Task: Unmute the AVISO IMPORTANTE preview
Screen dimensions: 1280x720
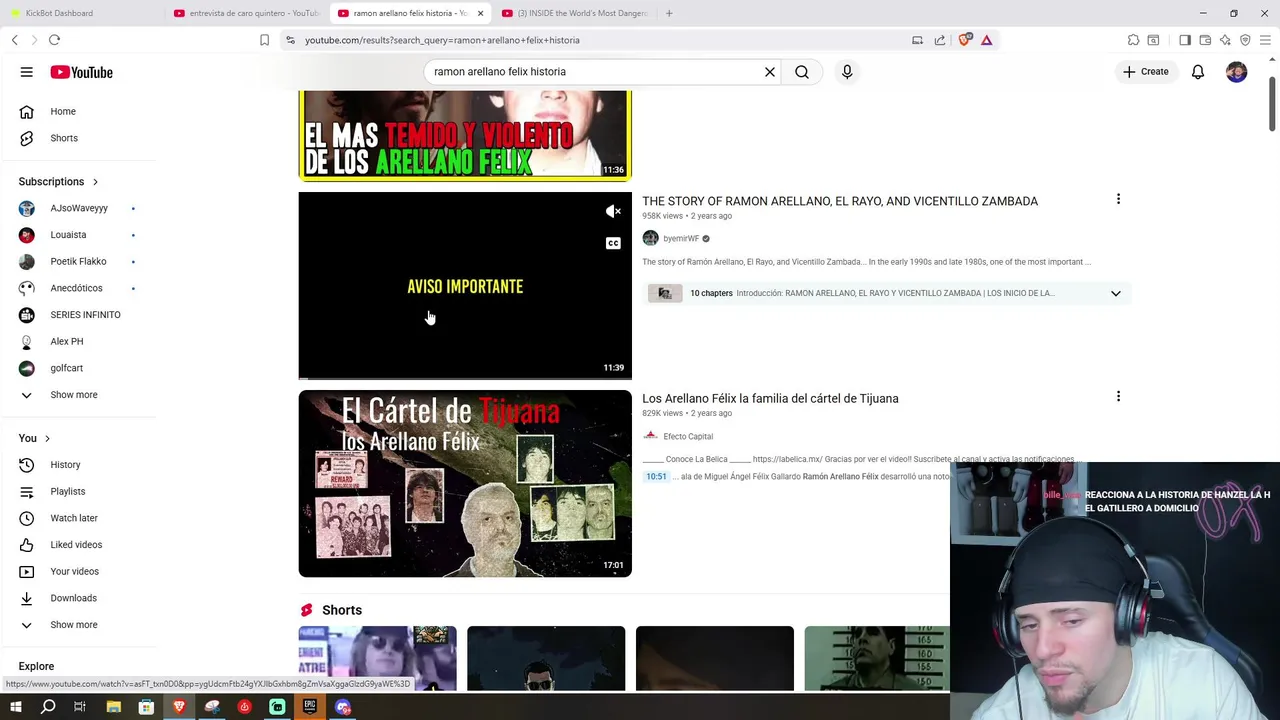Action: (x=613, y=211)
